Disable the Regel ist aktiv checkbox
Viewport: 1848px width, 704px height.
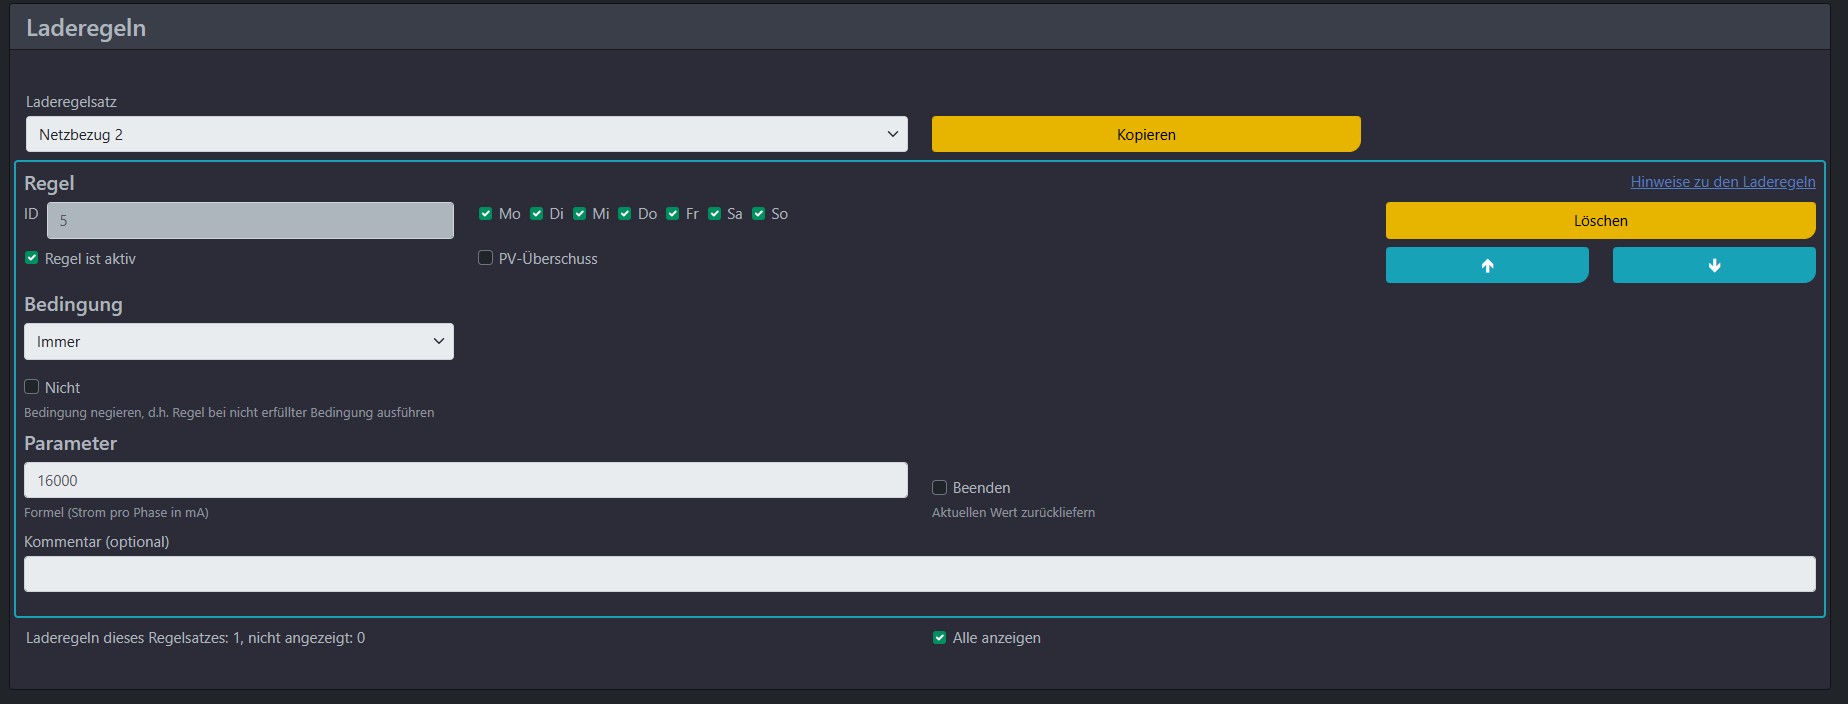[32, 258]
